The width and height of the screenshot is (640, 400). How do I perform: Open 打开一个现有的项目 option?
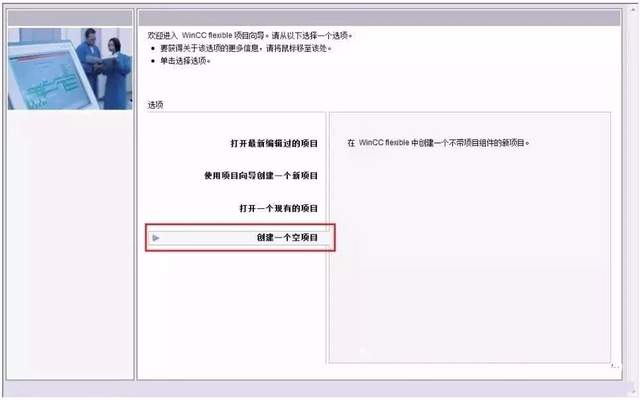coord(278,208)
